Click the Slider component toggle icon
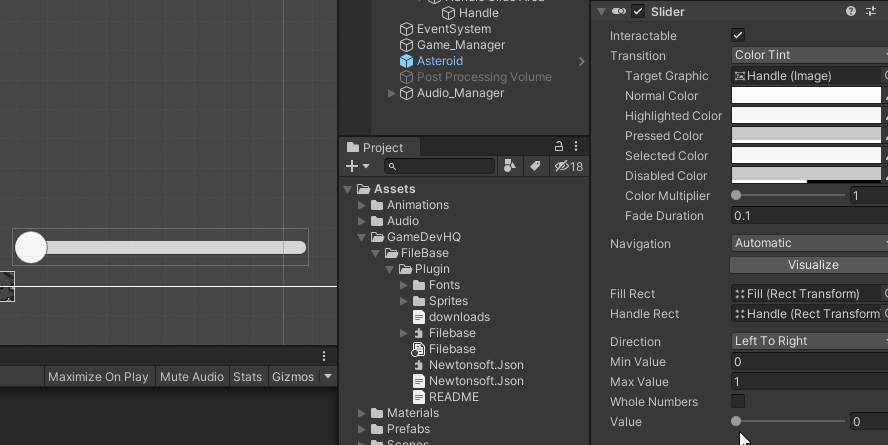The image size is (888, 445). tap(619, 11)
